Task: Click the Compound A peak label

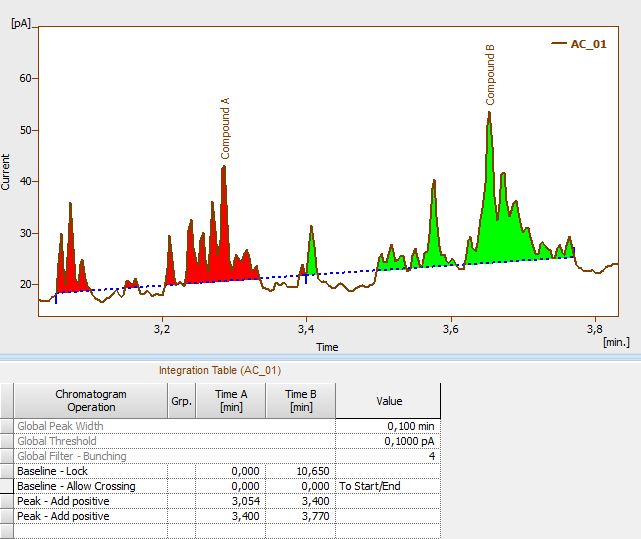Action: point(225,128)
